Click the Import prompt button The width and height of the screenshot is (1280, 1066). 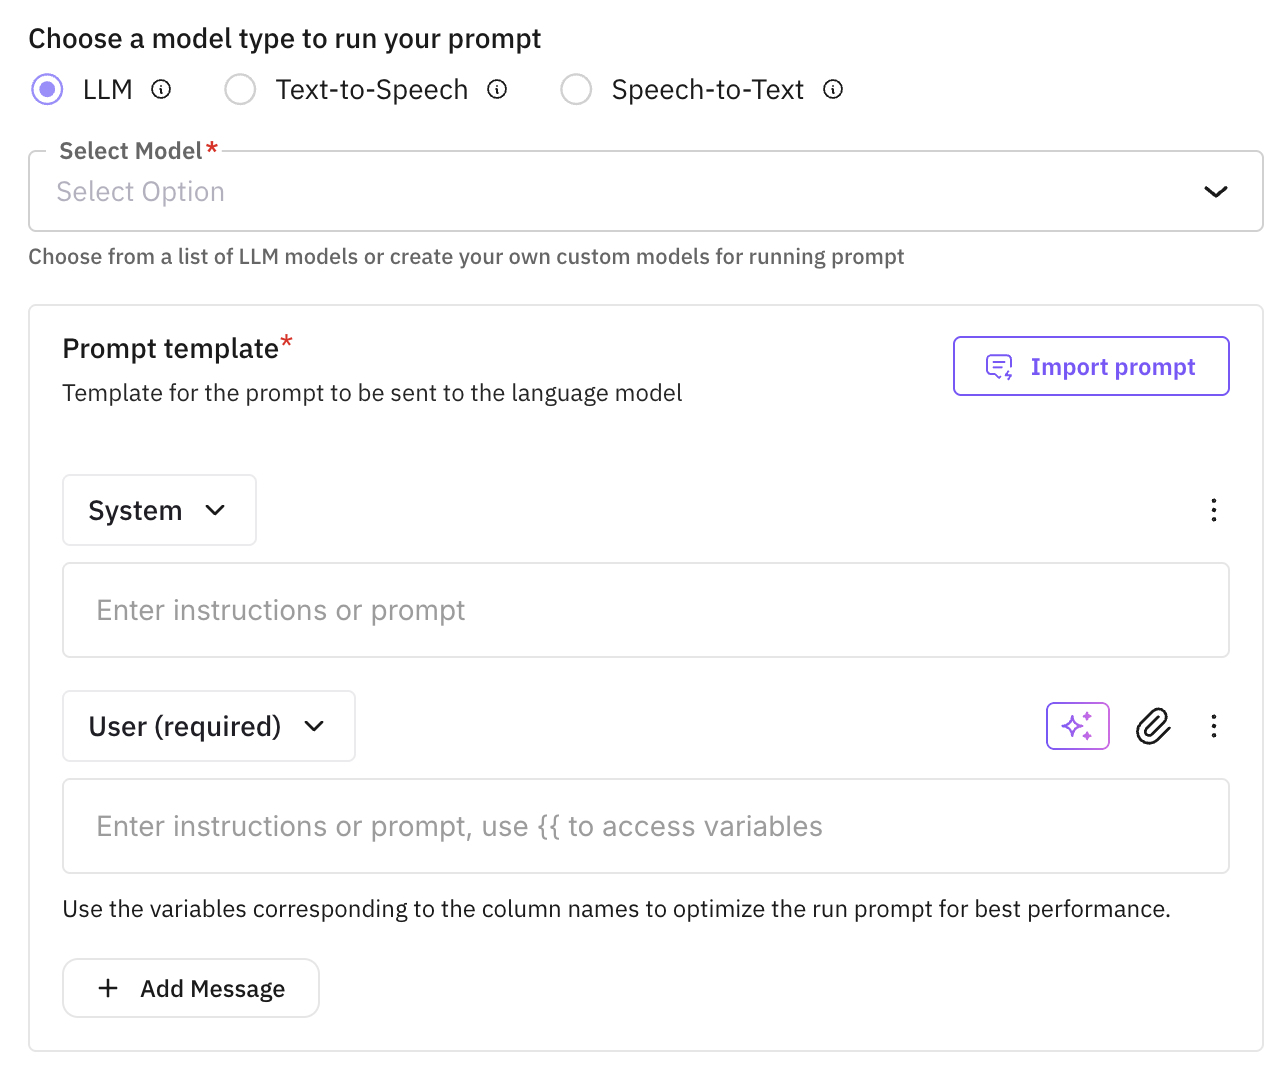1091,367
